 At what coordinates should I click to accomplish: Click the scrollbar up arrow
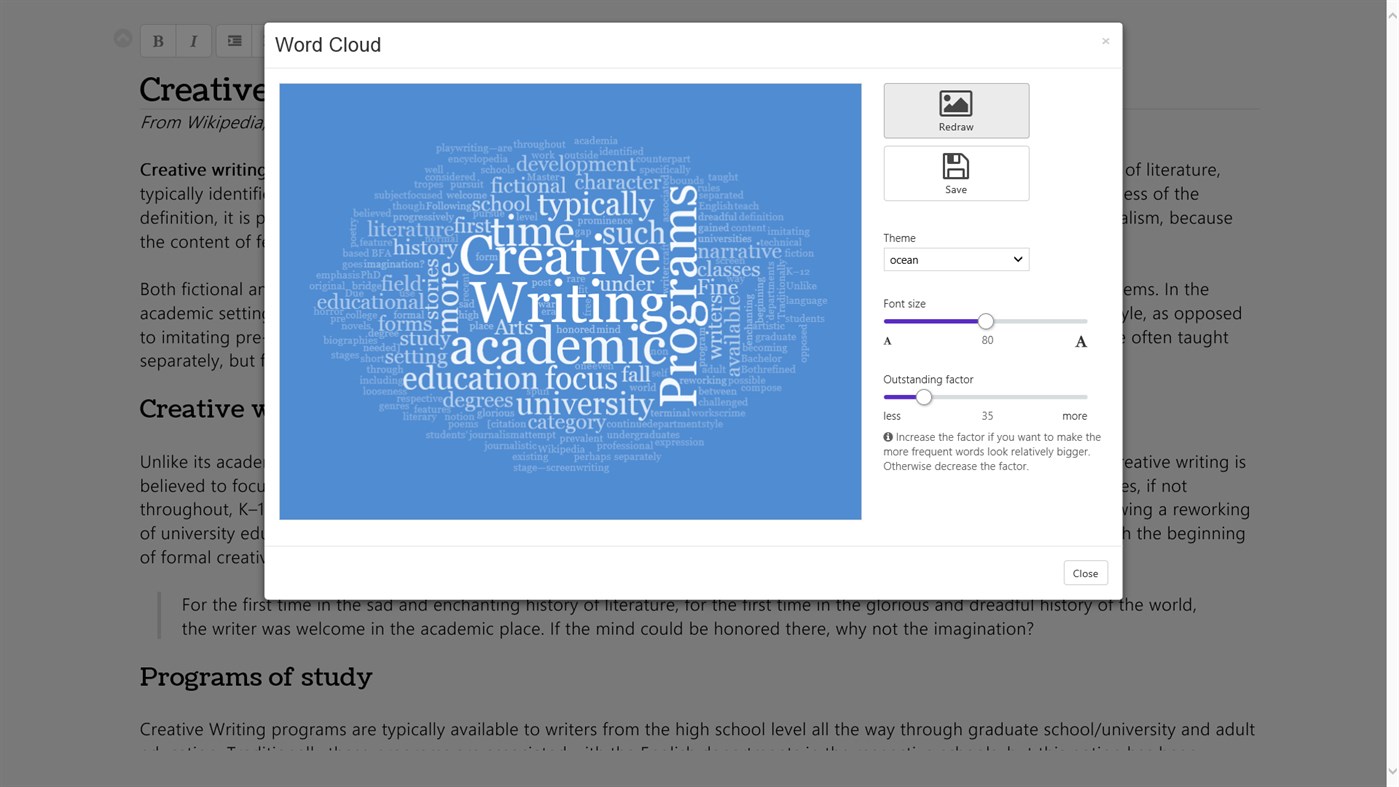point(1392,16)
